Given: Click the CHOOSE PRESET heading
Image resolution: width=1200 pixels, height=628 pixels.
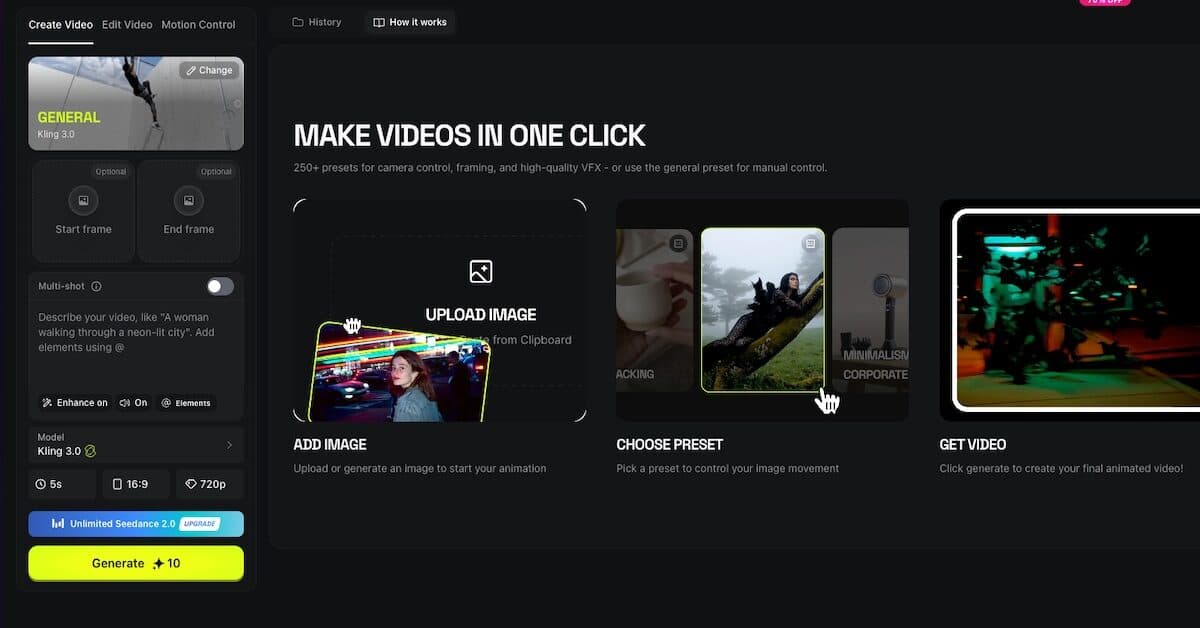Looking at the screenshot, I should coord(670,444).
